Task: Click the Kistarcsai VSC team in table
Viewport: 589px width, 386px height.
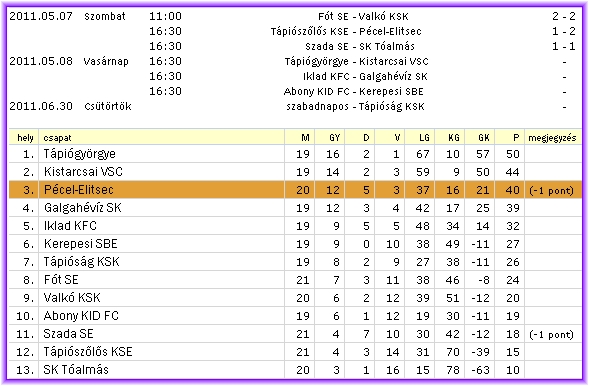Action: pos(83,172)
